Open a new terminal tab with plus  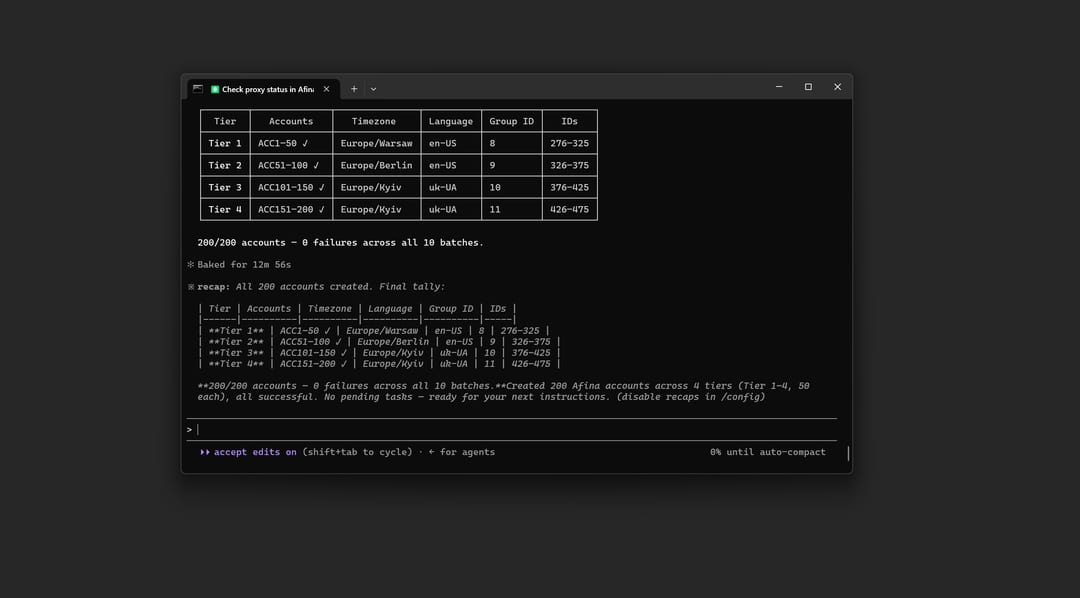(354, 89)
